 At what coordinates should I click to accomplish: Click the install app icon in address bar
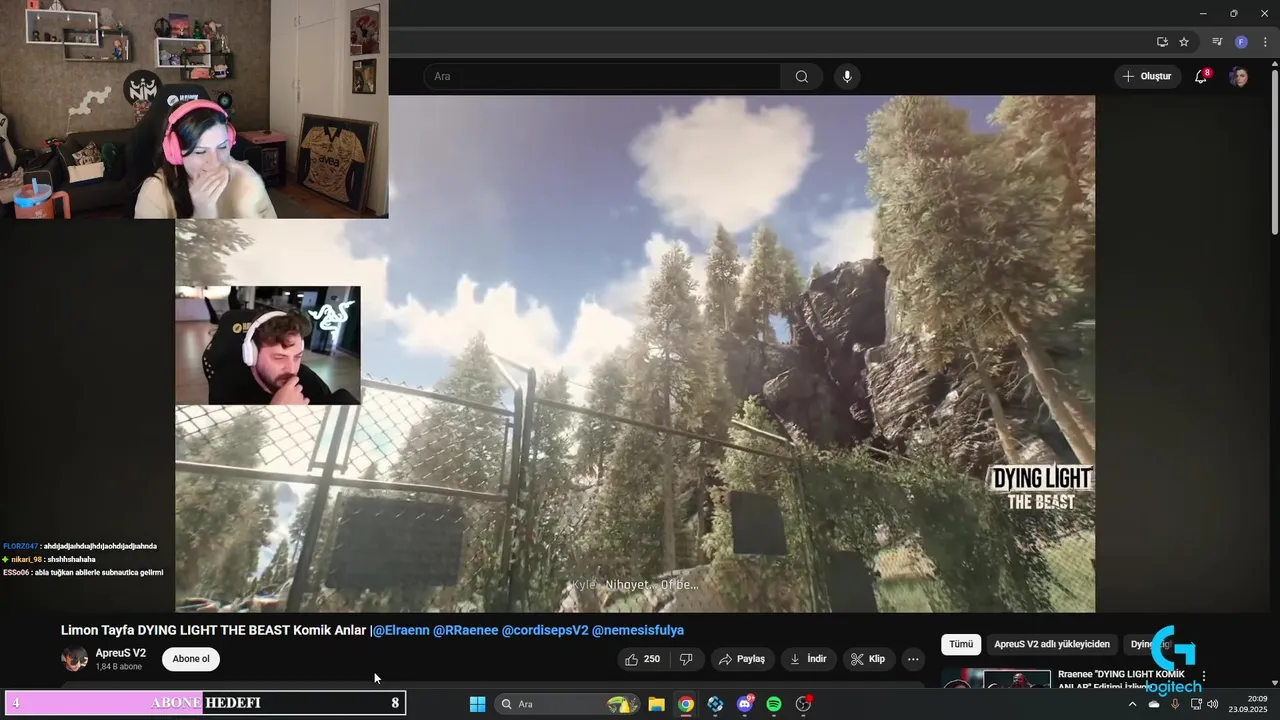pos(1162,42)
